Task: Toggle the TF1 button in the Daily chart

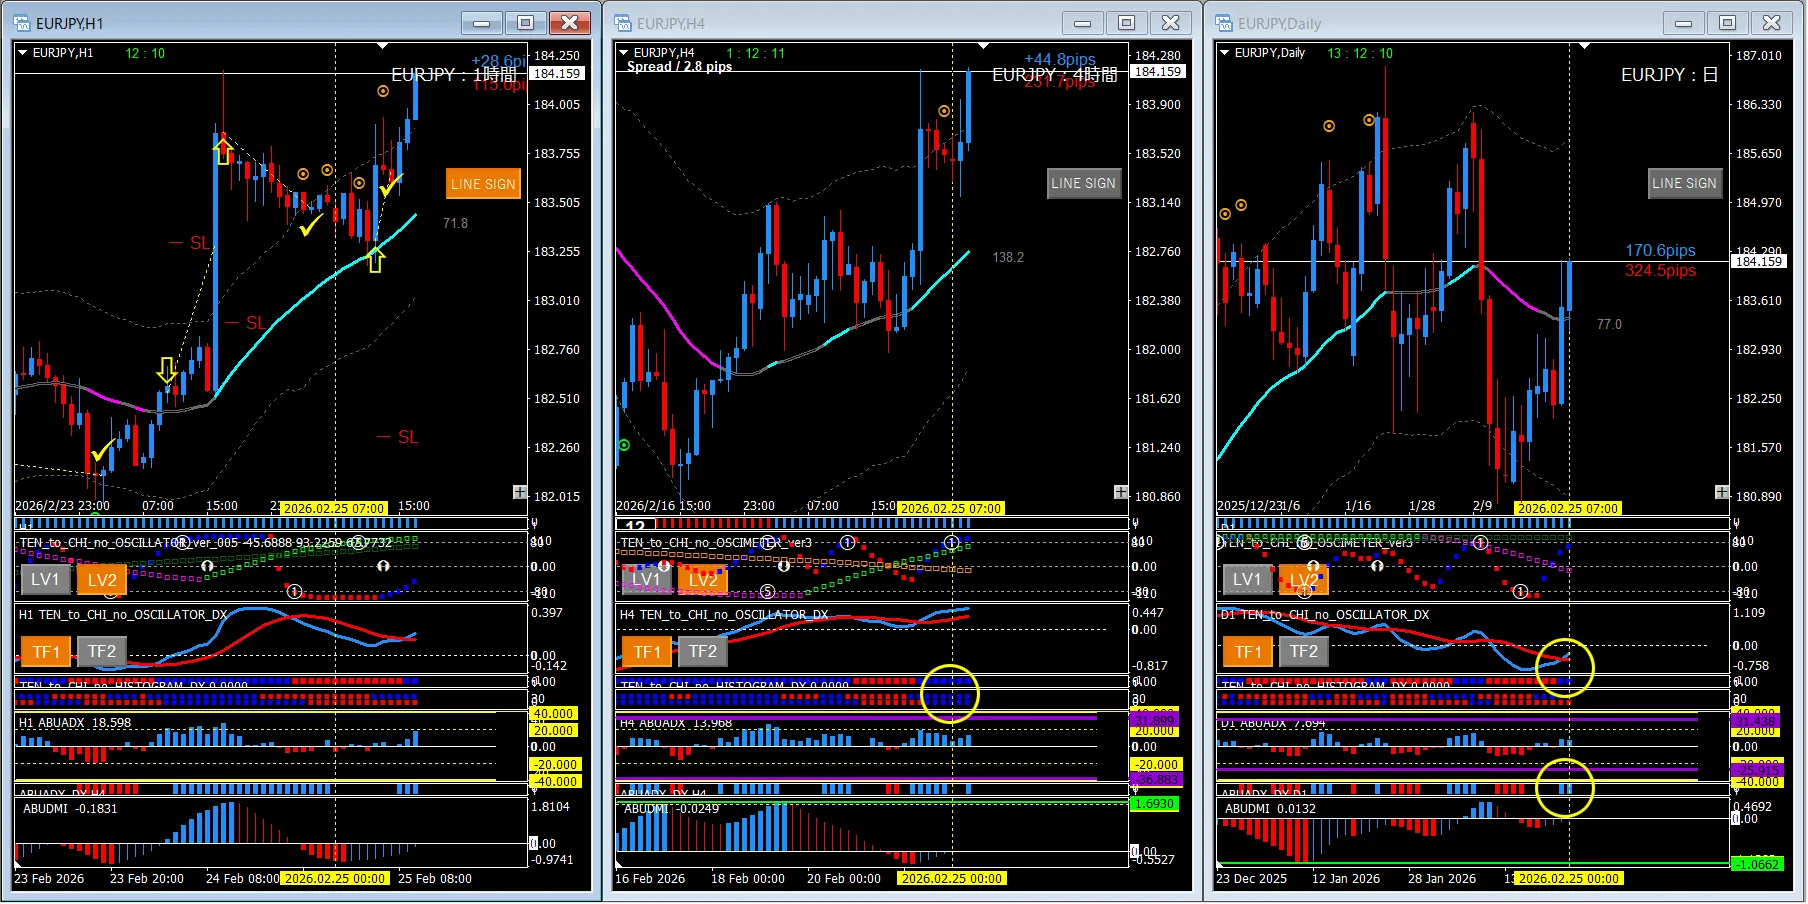Action: pos(1248,652)
